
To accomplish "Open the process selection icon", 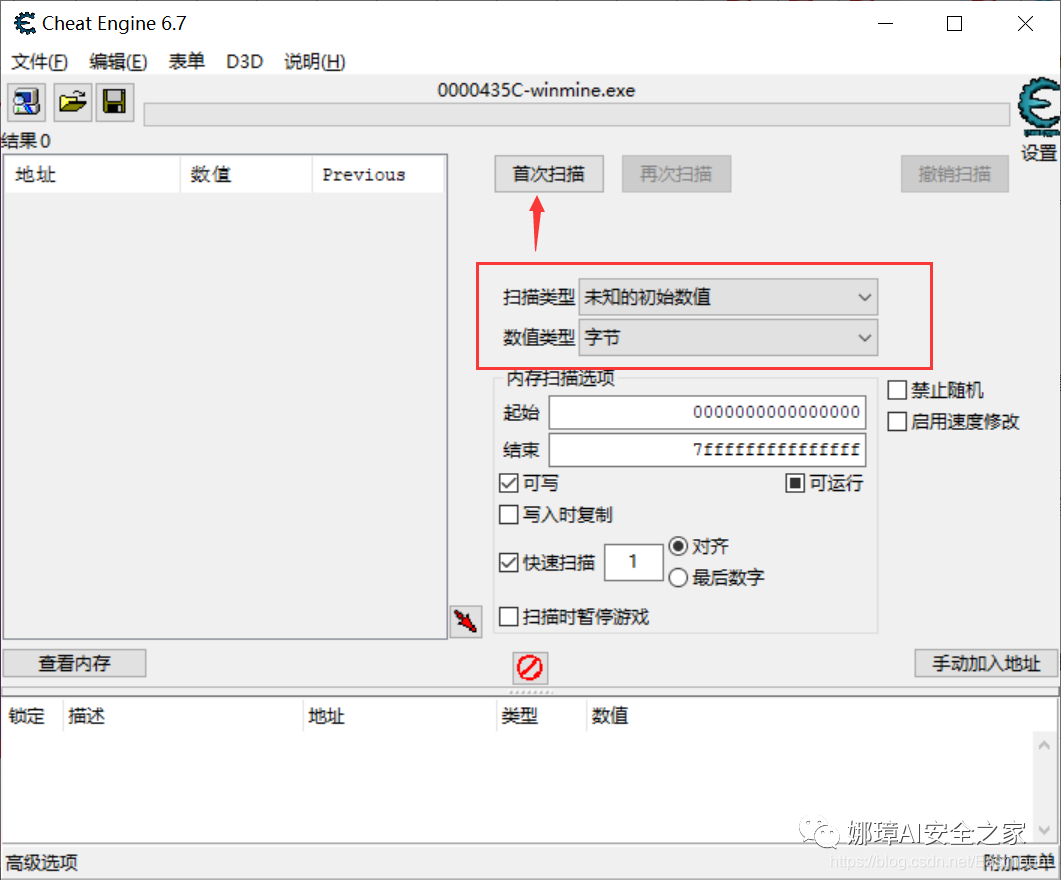I will tap(26, 102).
